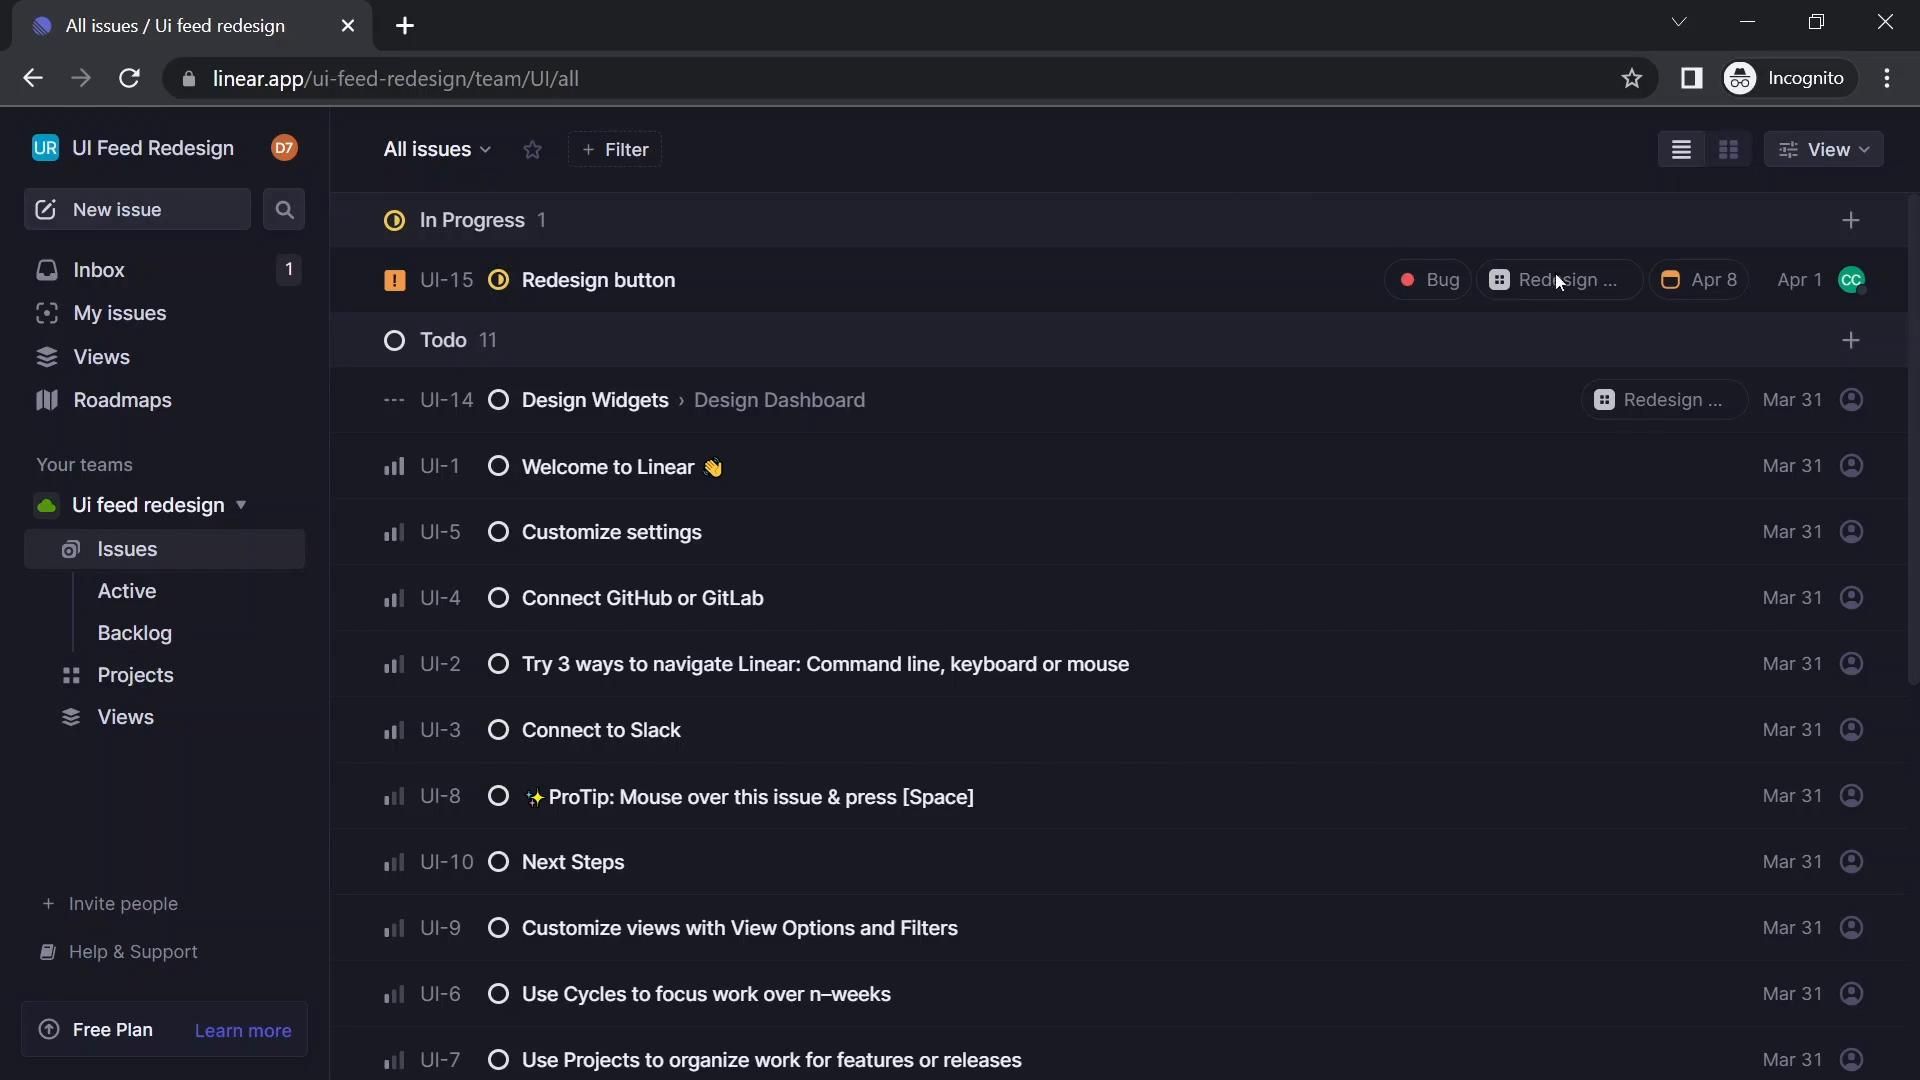The image size is (1920, 1080).
Task: Open Inbox from the sidebar
Action: 99,270
